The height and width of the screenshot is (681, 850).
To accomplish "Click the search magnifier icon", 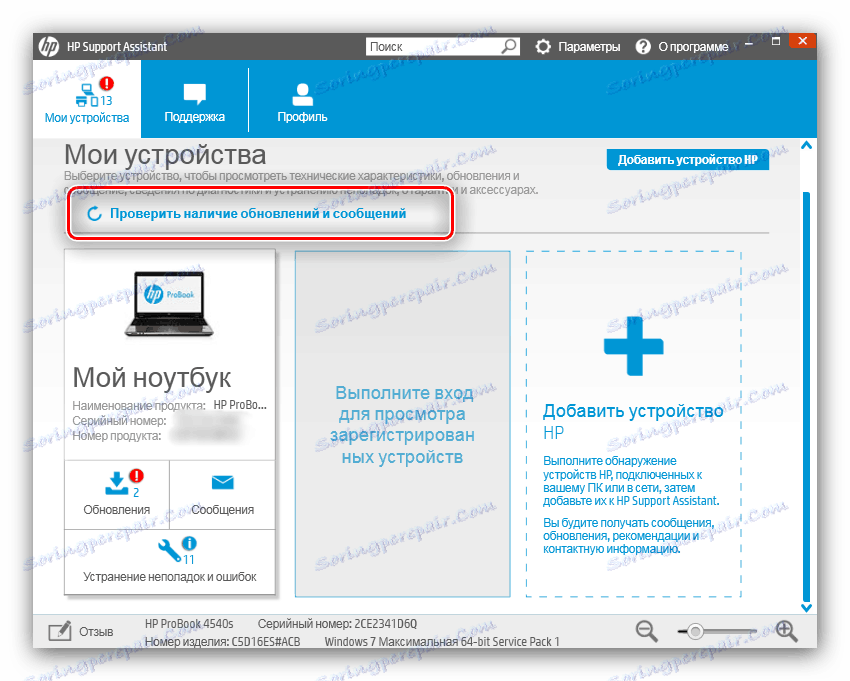I will coord(509,46).
